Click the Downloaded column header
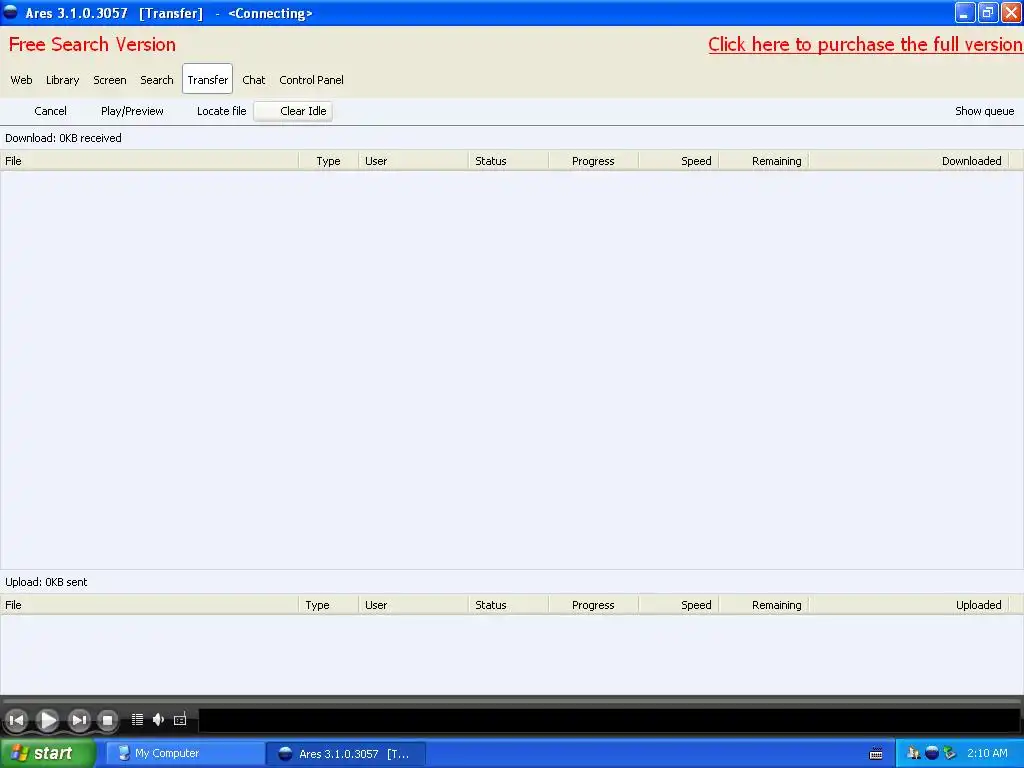1024x768 pixels. click(909, 161)
